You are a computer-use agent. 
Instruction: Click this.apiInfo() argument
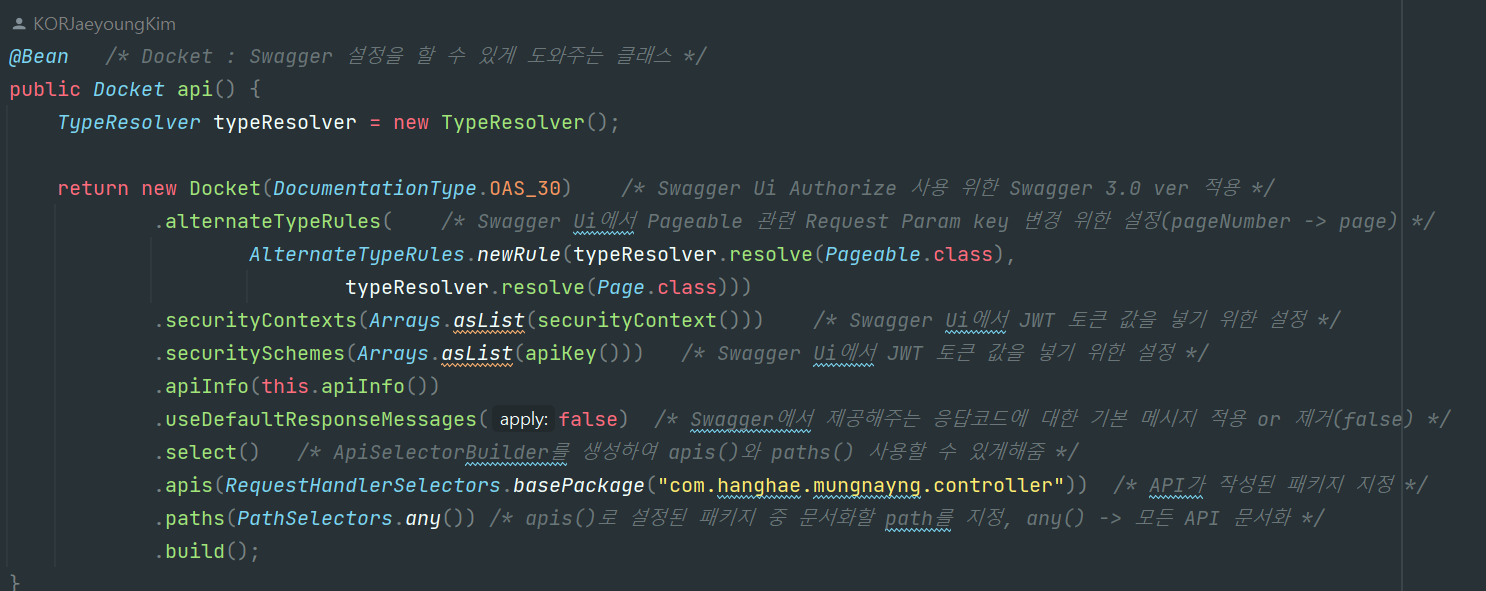345,386
